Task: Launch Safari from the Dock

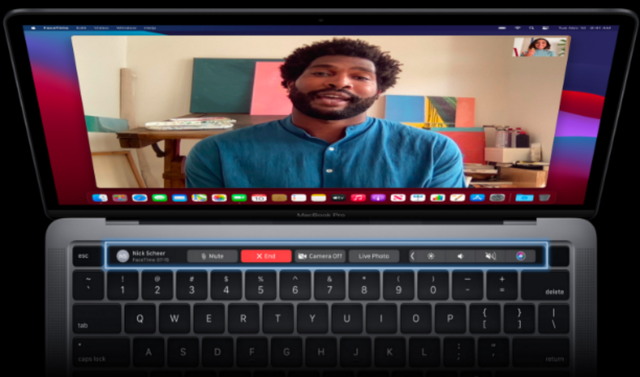Action: [x=140, y=198]
